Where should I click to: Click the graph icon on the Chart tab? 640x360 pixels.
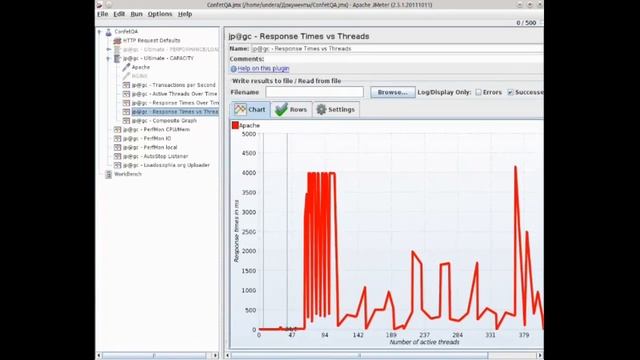pyautogui.click(x=240, y=109)
